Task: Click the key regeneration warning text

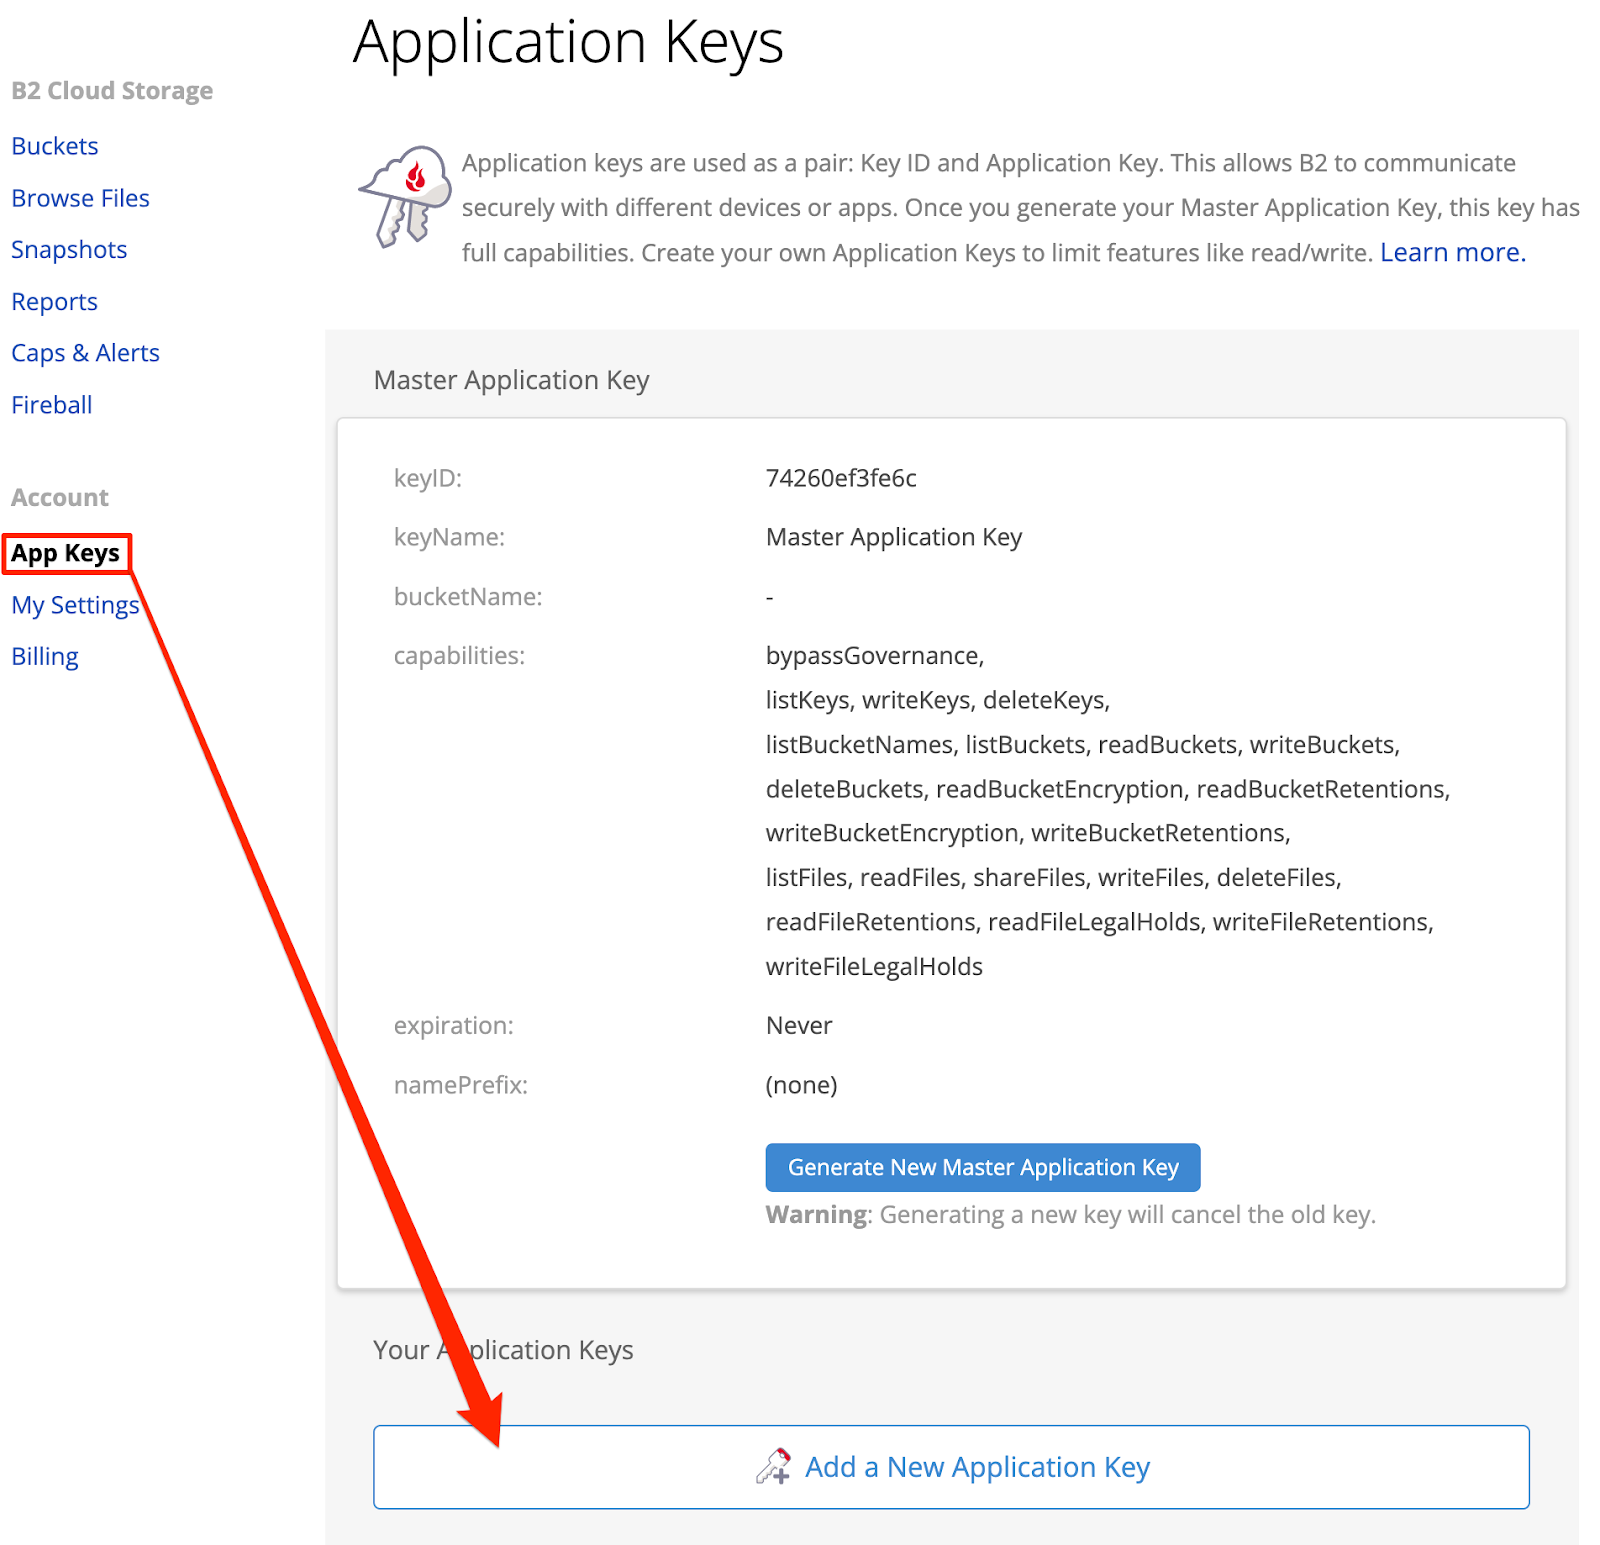Action: (x=1071, y=1215)
